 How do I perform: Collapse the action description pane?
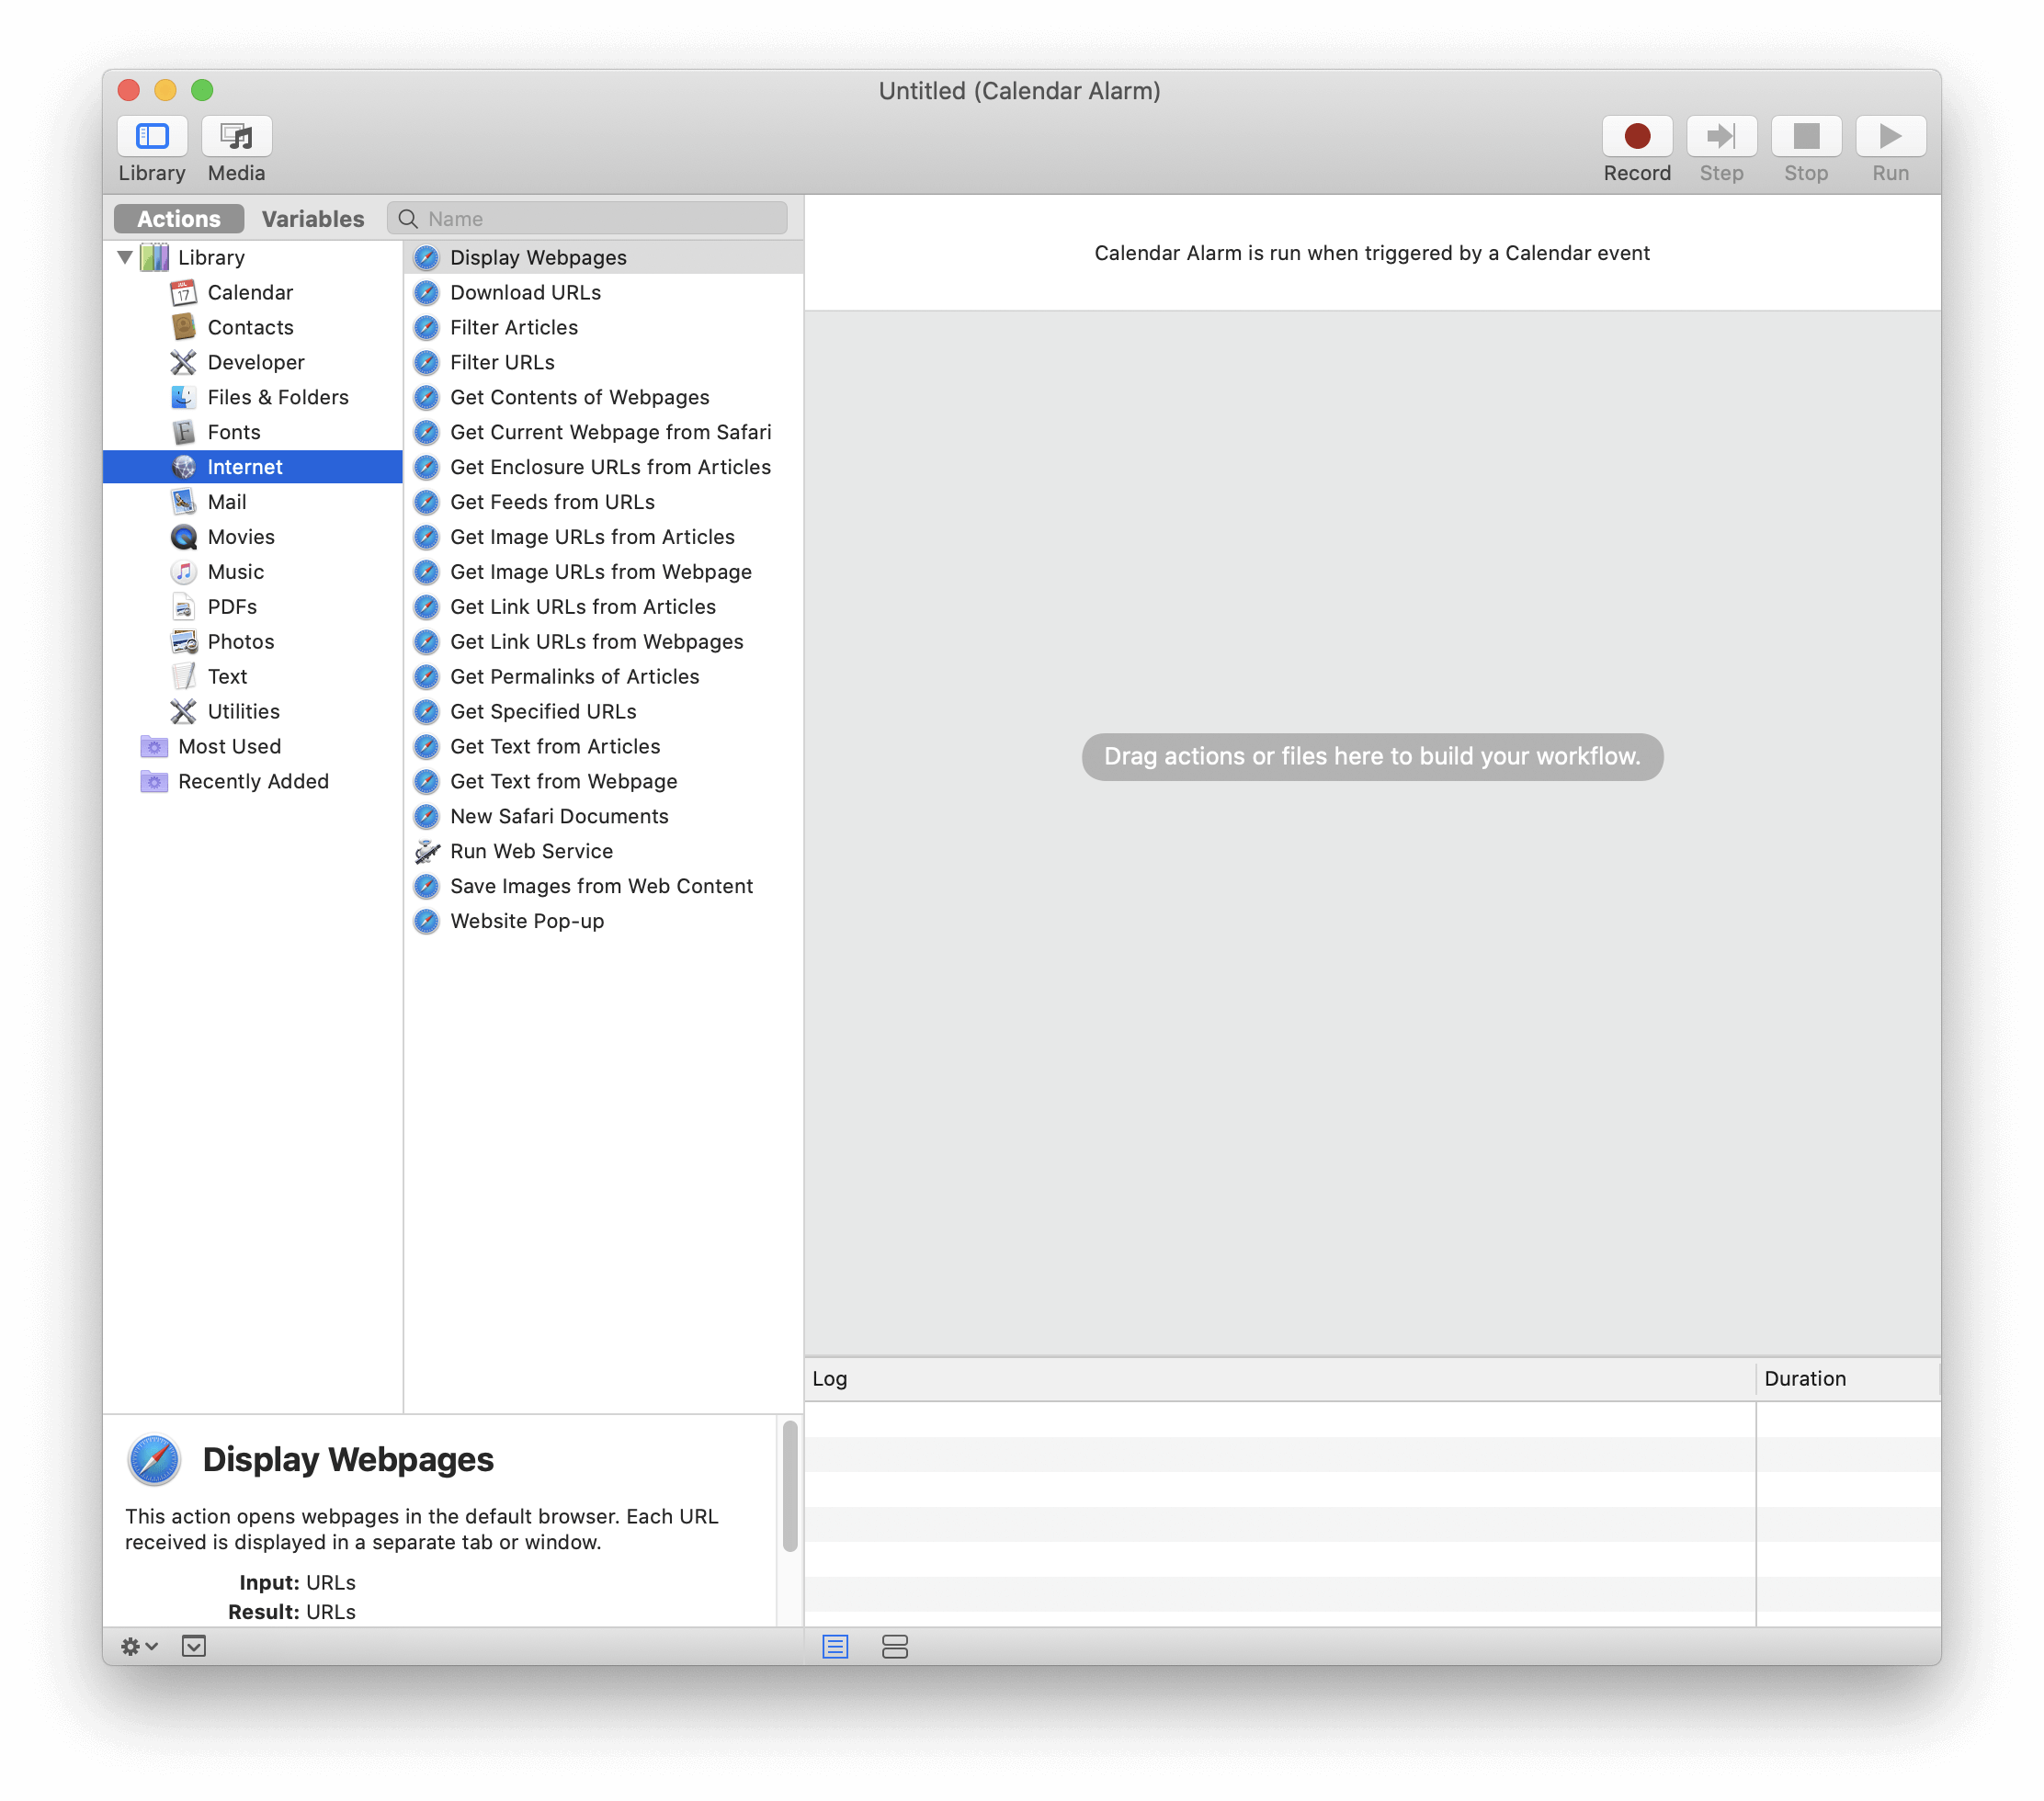pyautogui.click(x=194, y=1645)
